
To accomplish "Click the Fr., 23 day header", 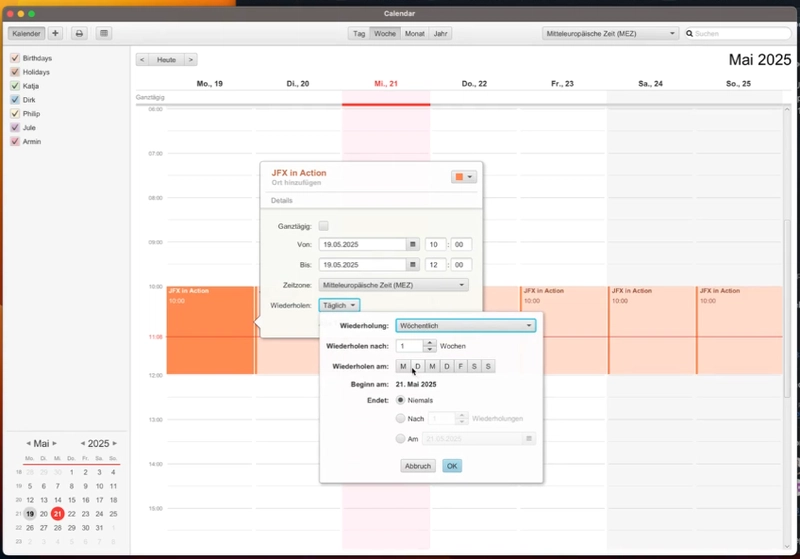I will 562,84.
